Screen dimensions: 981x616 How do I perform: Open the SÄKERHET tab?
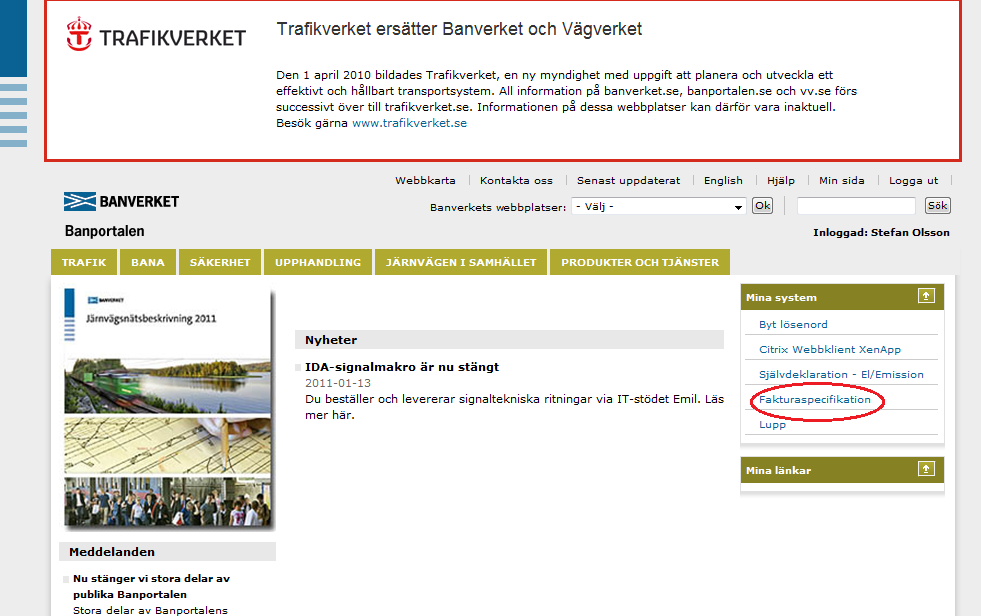[x=220, y=262]
